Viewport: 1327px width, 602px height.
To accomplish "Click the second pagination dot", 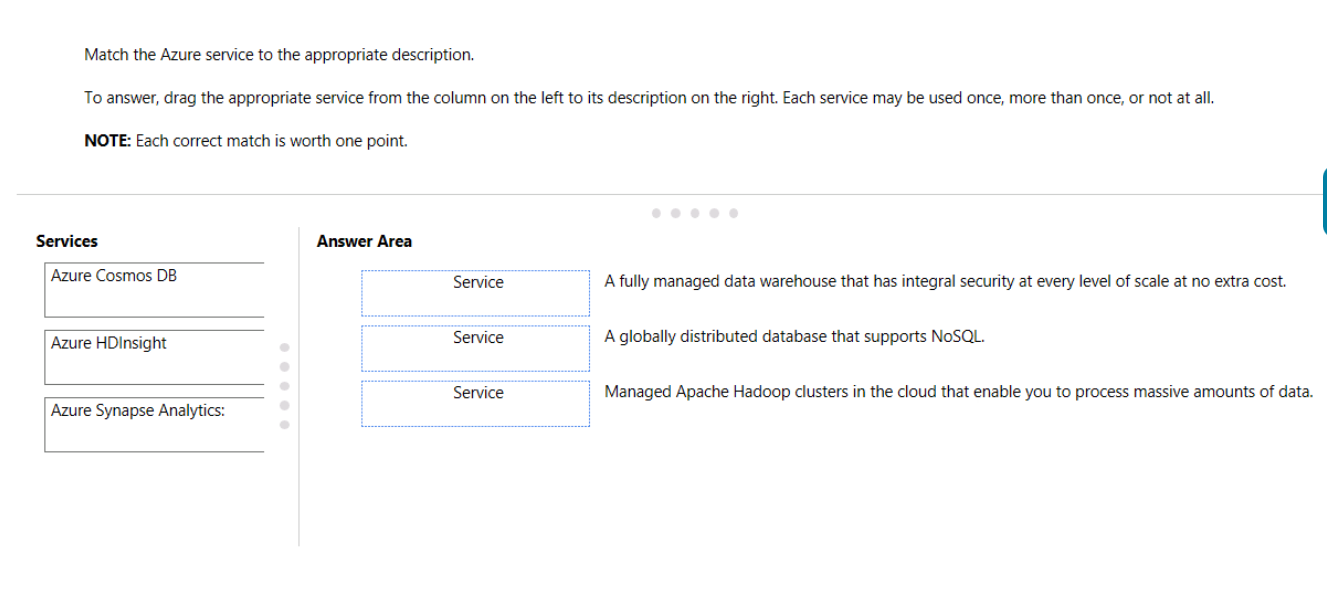I will (x=674, y=212).
